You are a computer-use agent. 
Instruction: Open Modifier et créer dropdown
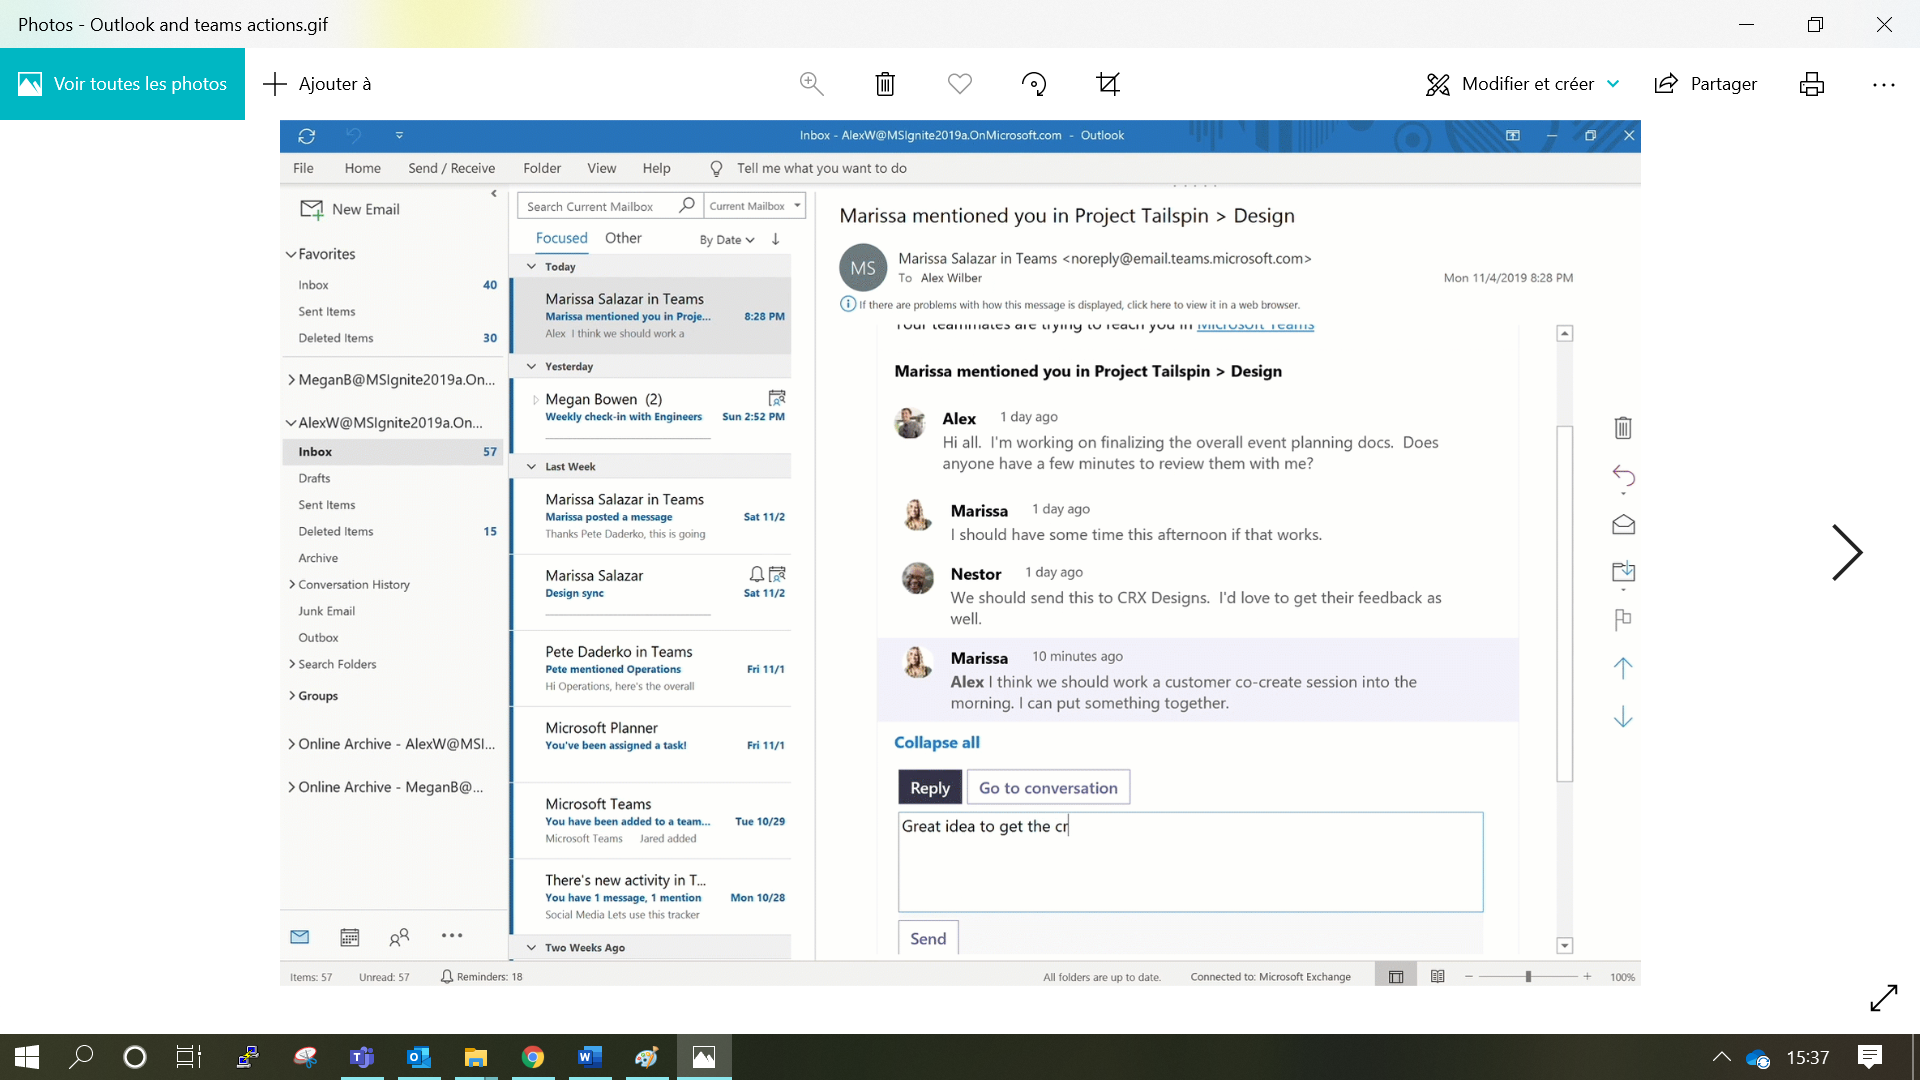click(x=1522, y=84)
